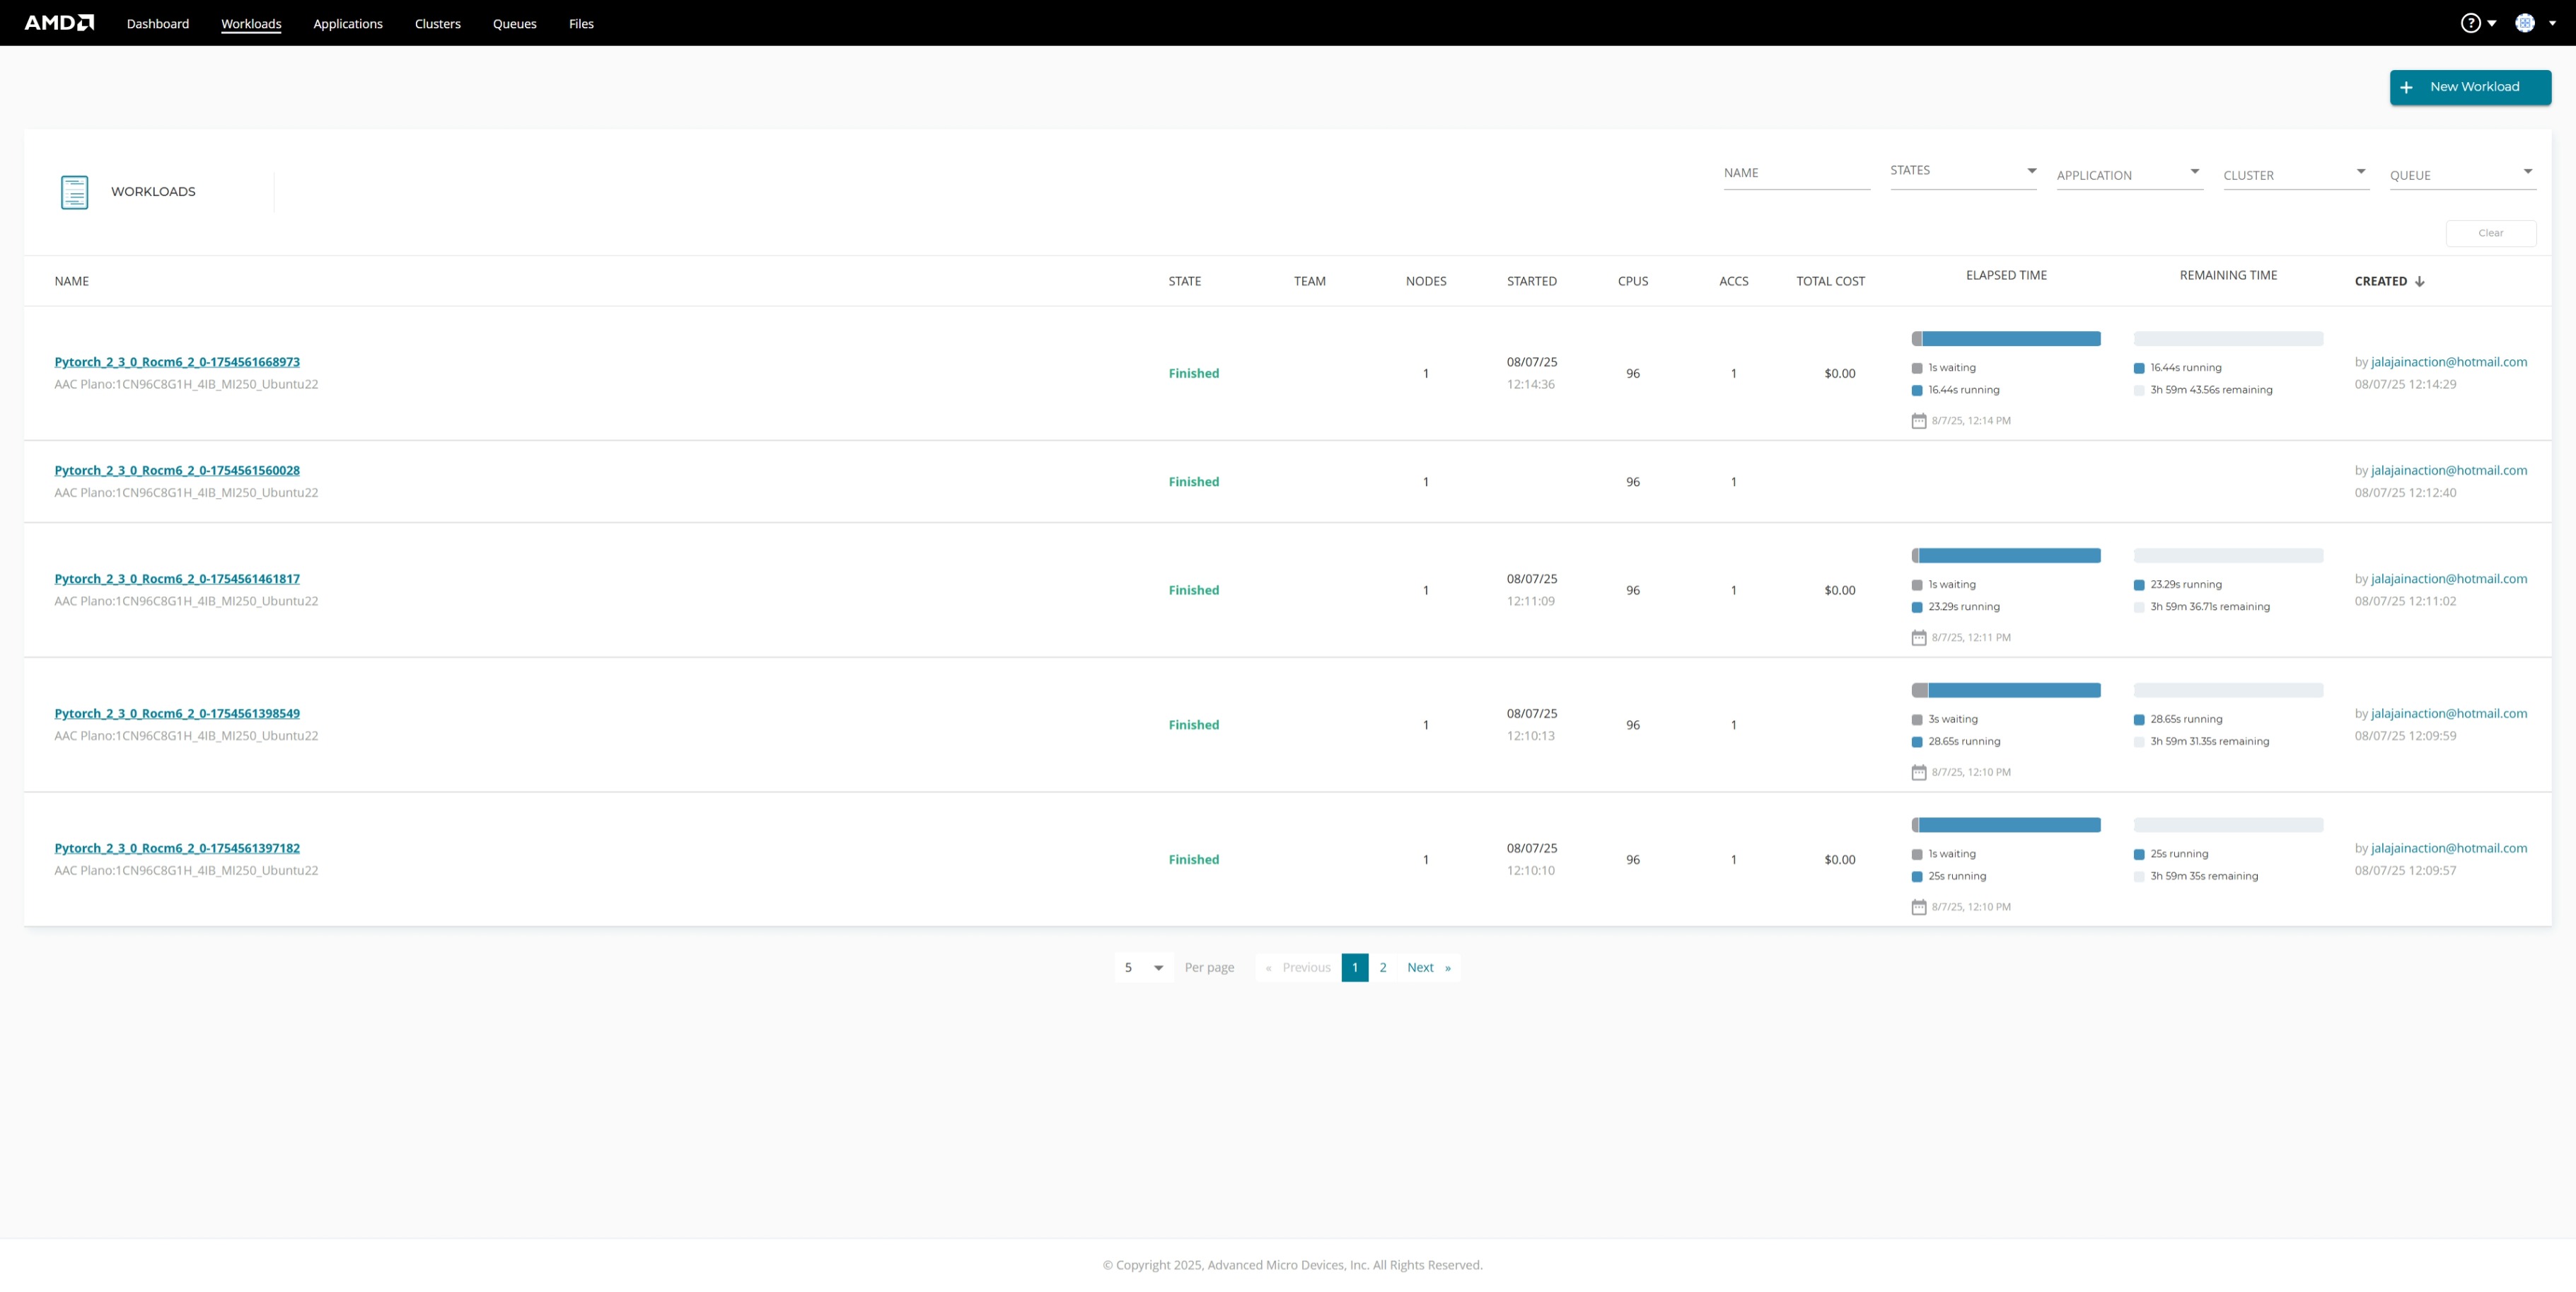Viewport: 2576px width, 1292px height.
Task: Click '3h 59m 43.56s remaining' text
Action: (2211, 390)
